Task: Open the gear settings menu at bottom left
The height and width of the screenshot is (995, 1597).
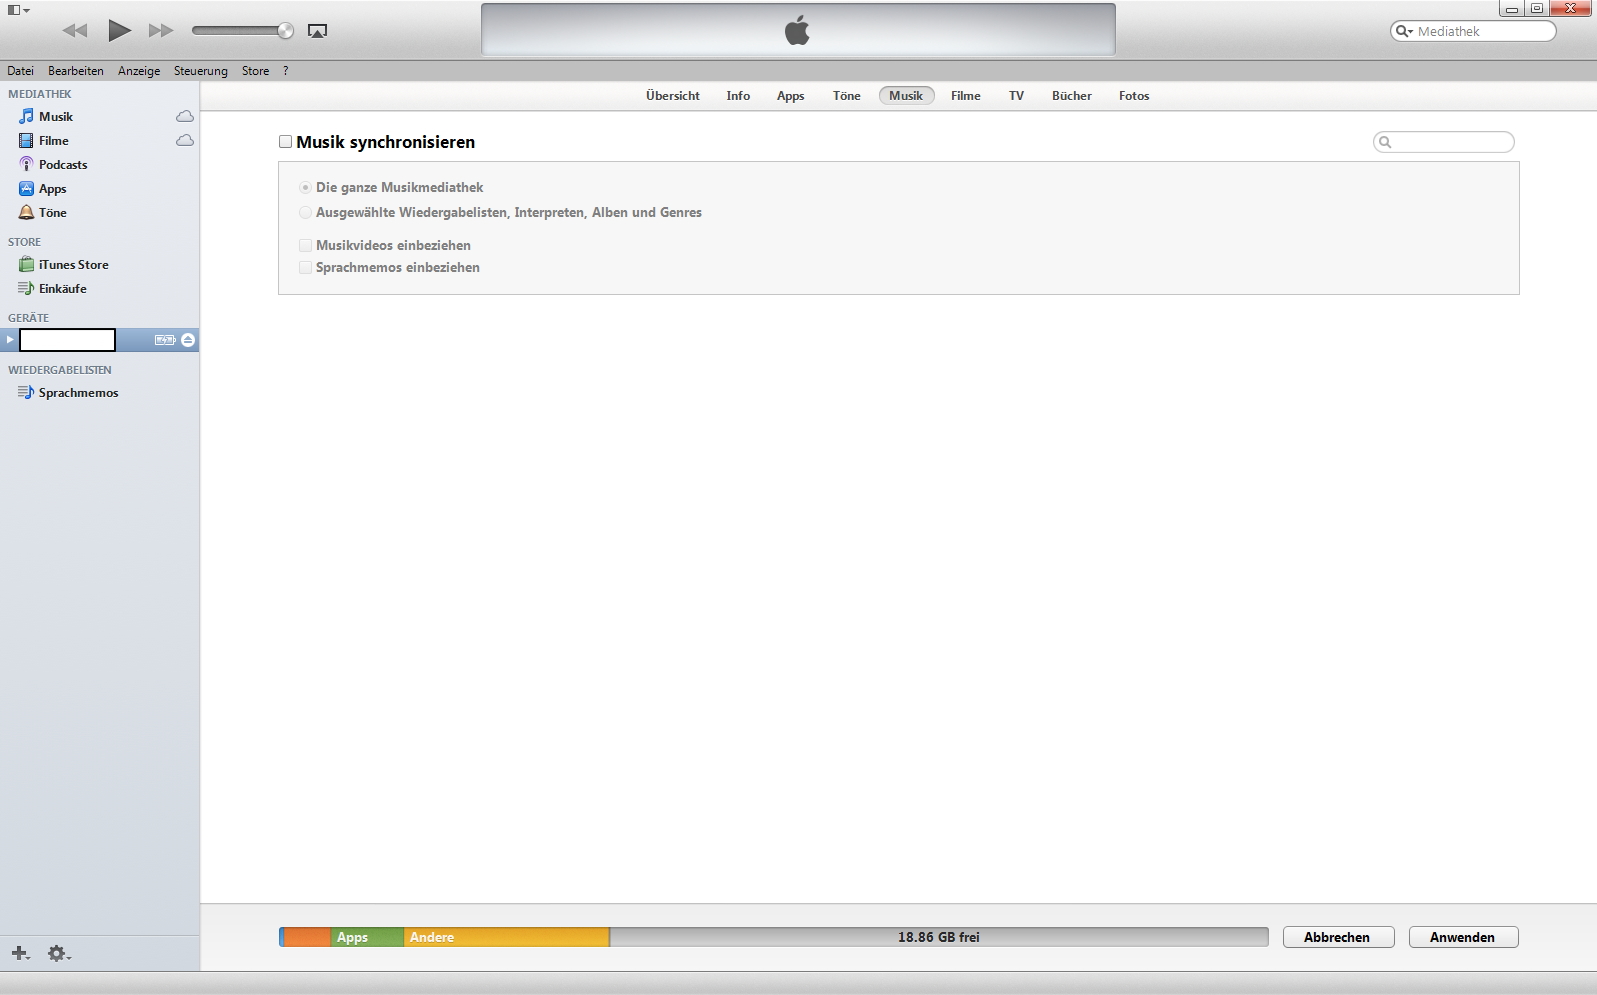Action: [x=58, y=953]
